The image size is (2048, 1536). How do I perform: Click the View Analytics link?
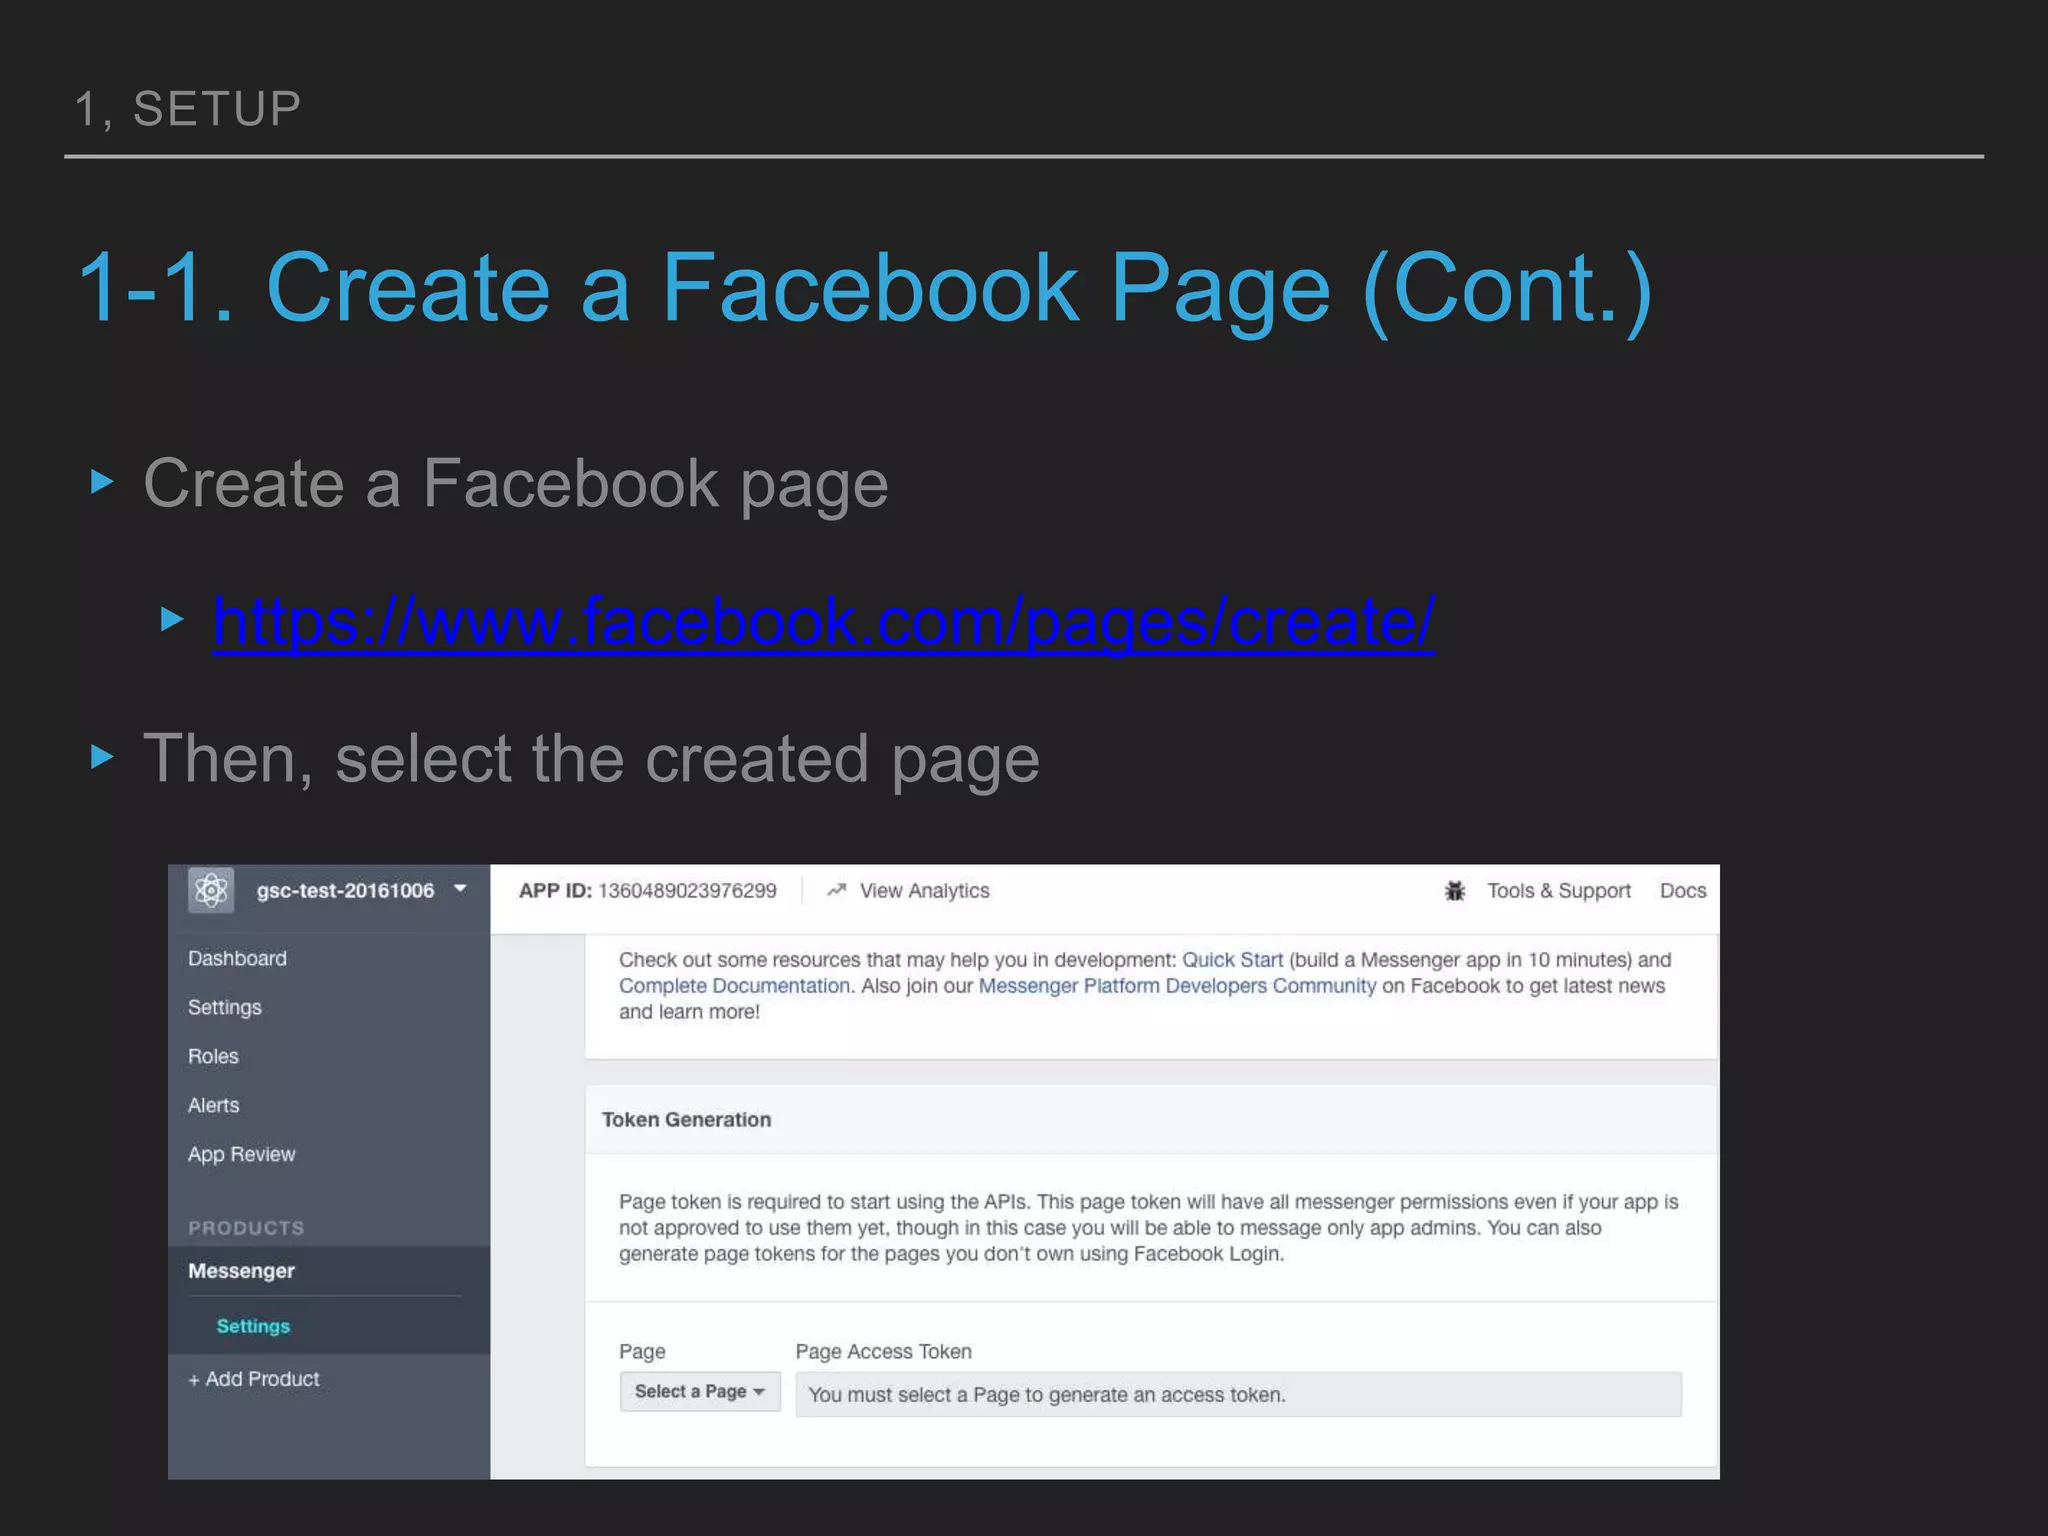pyautogui.click(x=924, y=891)
